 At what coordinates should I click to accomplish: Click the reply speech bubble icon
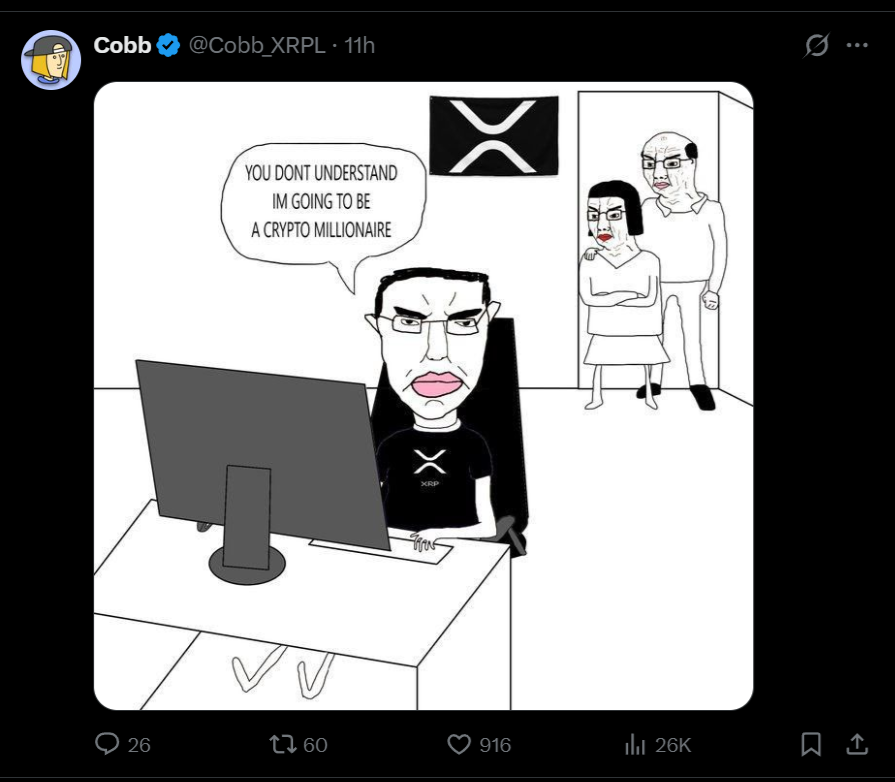click(107, 744)
